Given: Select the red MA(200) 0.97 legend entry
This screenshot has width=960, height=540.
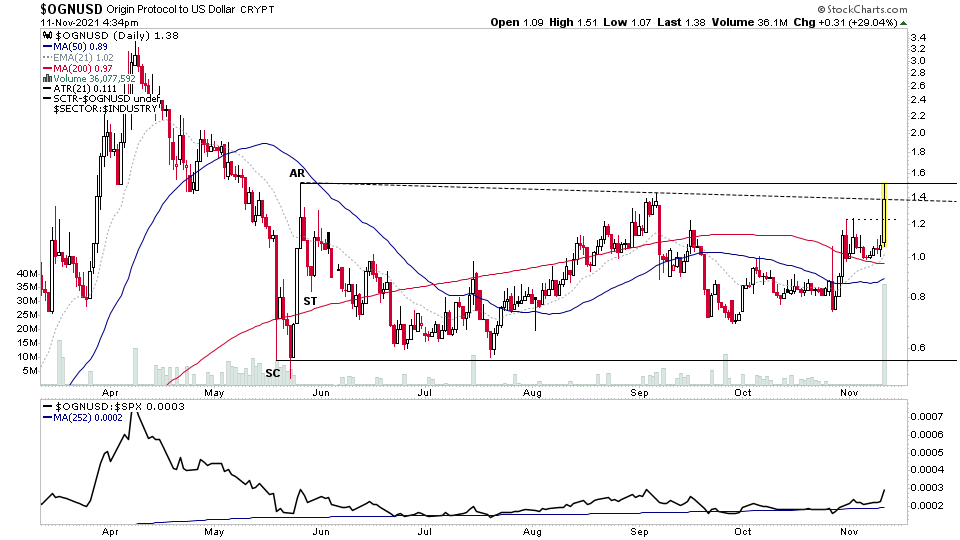Looking at the screenshot, I should [77, 68].
